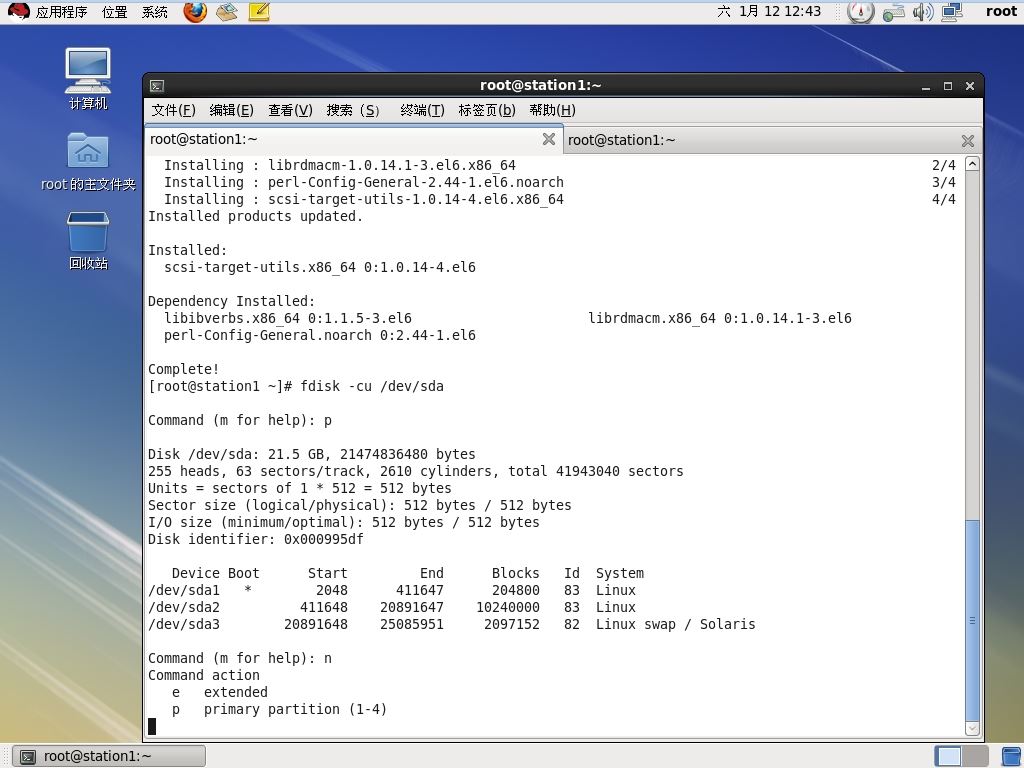Select the first workspace in switcher
The width and height of the screenshot is (1024, 768).
[948, 756]
